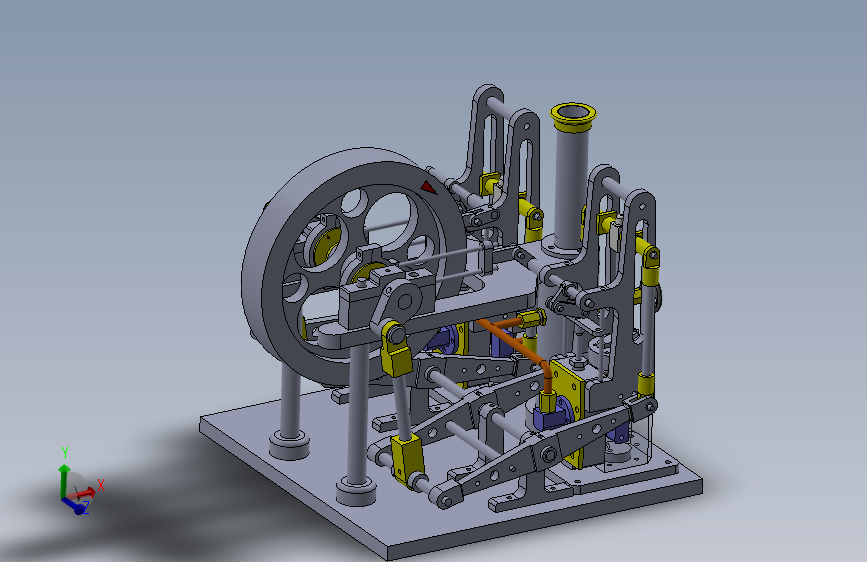Select the yellow flange atop the vertical chimney
Viewport: 867px width, 562px height.
click(573, 116)
